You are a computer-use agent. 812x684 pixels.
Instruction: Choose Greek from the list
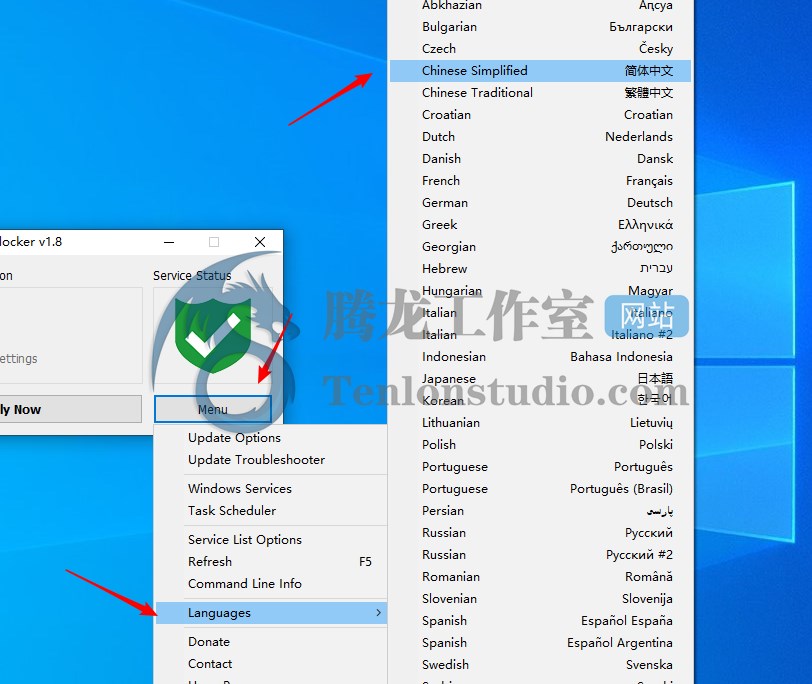click(540, 225)
